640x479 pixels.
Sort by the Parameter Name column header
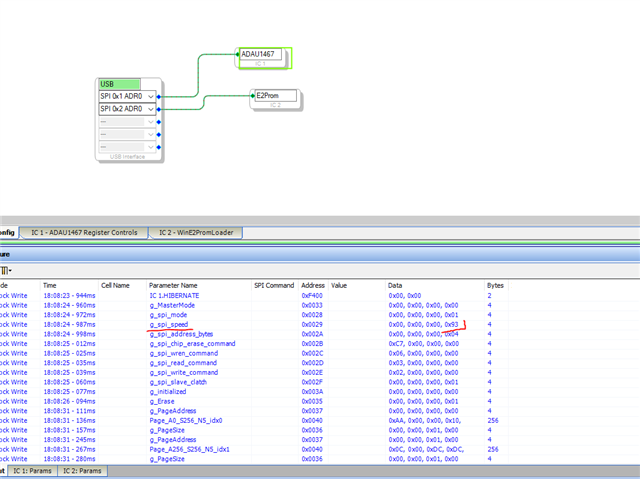(198, 285)
